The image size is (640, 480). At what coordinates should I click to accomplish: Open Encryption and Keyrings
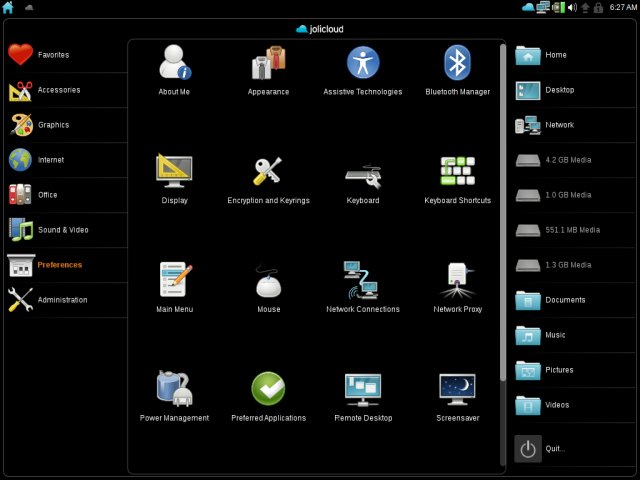coord(268,173)
